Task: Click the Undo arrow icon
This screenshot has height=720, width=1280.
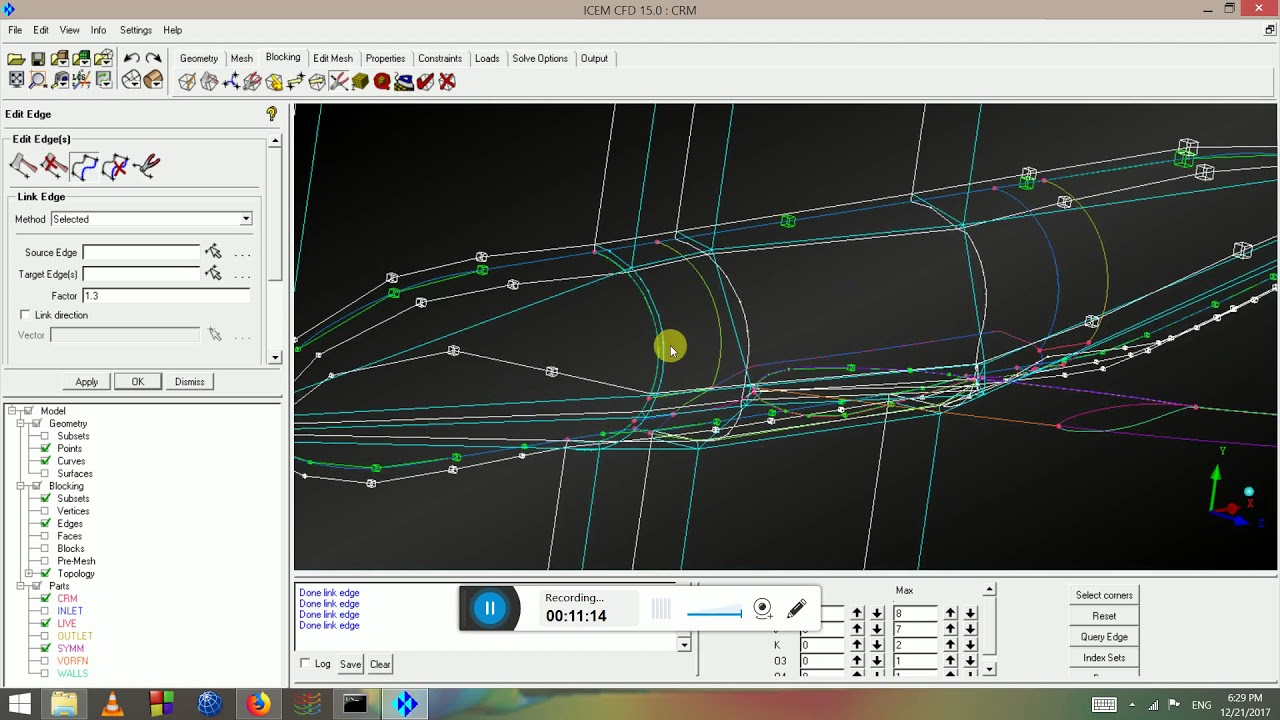Action: (131, 59)
